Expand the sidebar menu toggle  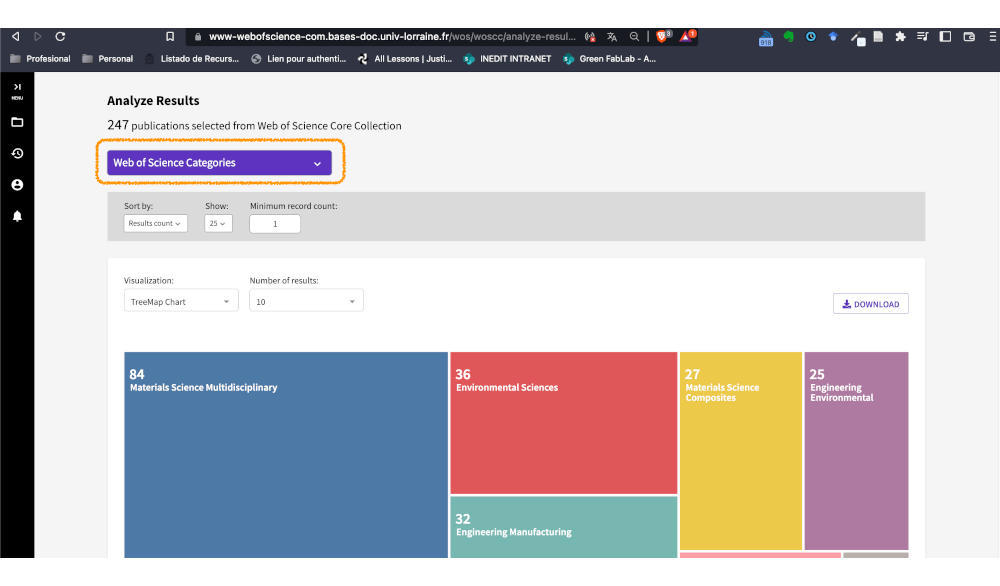click(x=17, y=92)
